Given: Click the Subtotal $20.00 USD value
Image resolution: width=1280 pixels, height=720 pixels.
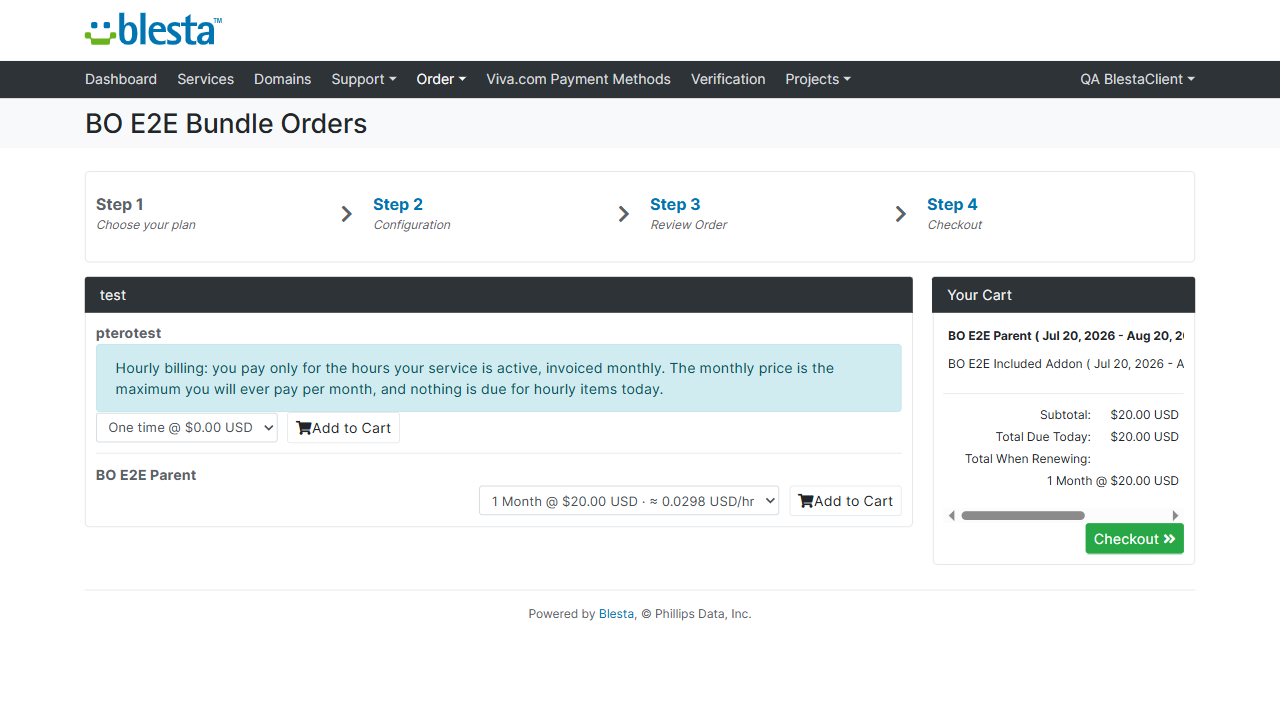Looking at the screenshot, I should point(1145,415).
